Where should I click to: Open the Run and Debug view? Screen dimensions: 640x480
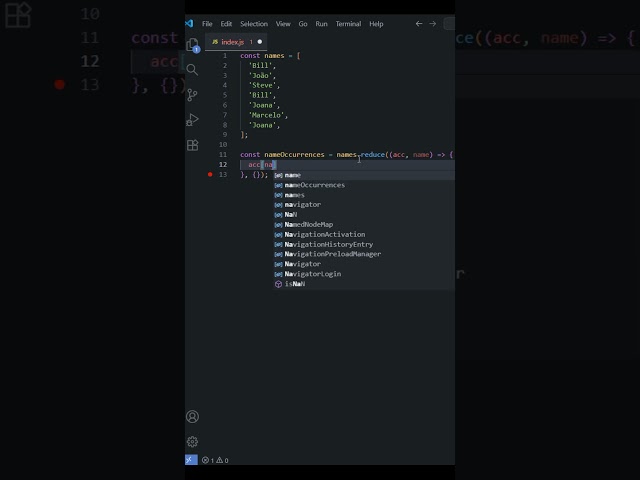pyautogui.click(x=192, y=120)
